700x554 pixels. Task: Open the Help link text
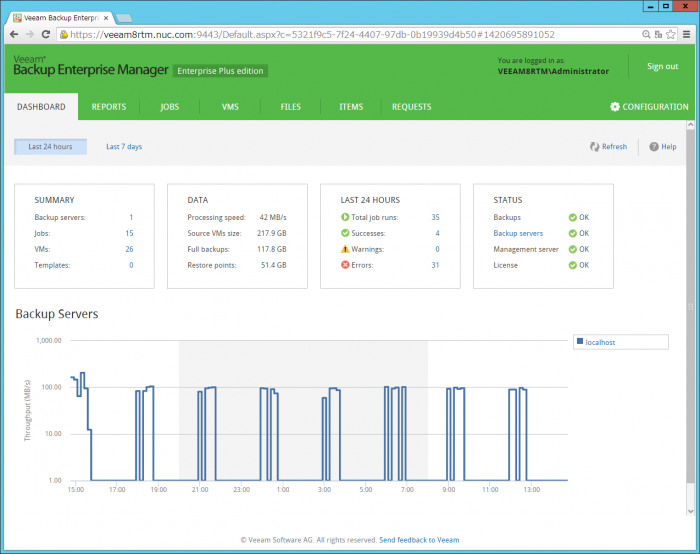pyautogui.click(x=669, y=146)
